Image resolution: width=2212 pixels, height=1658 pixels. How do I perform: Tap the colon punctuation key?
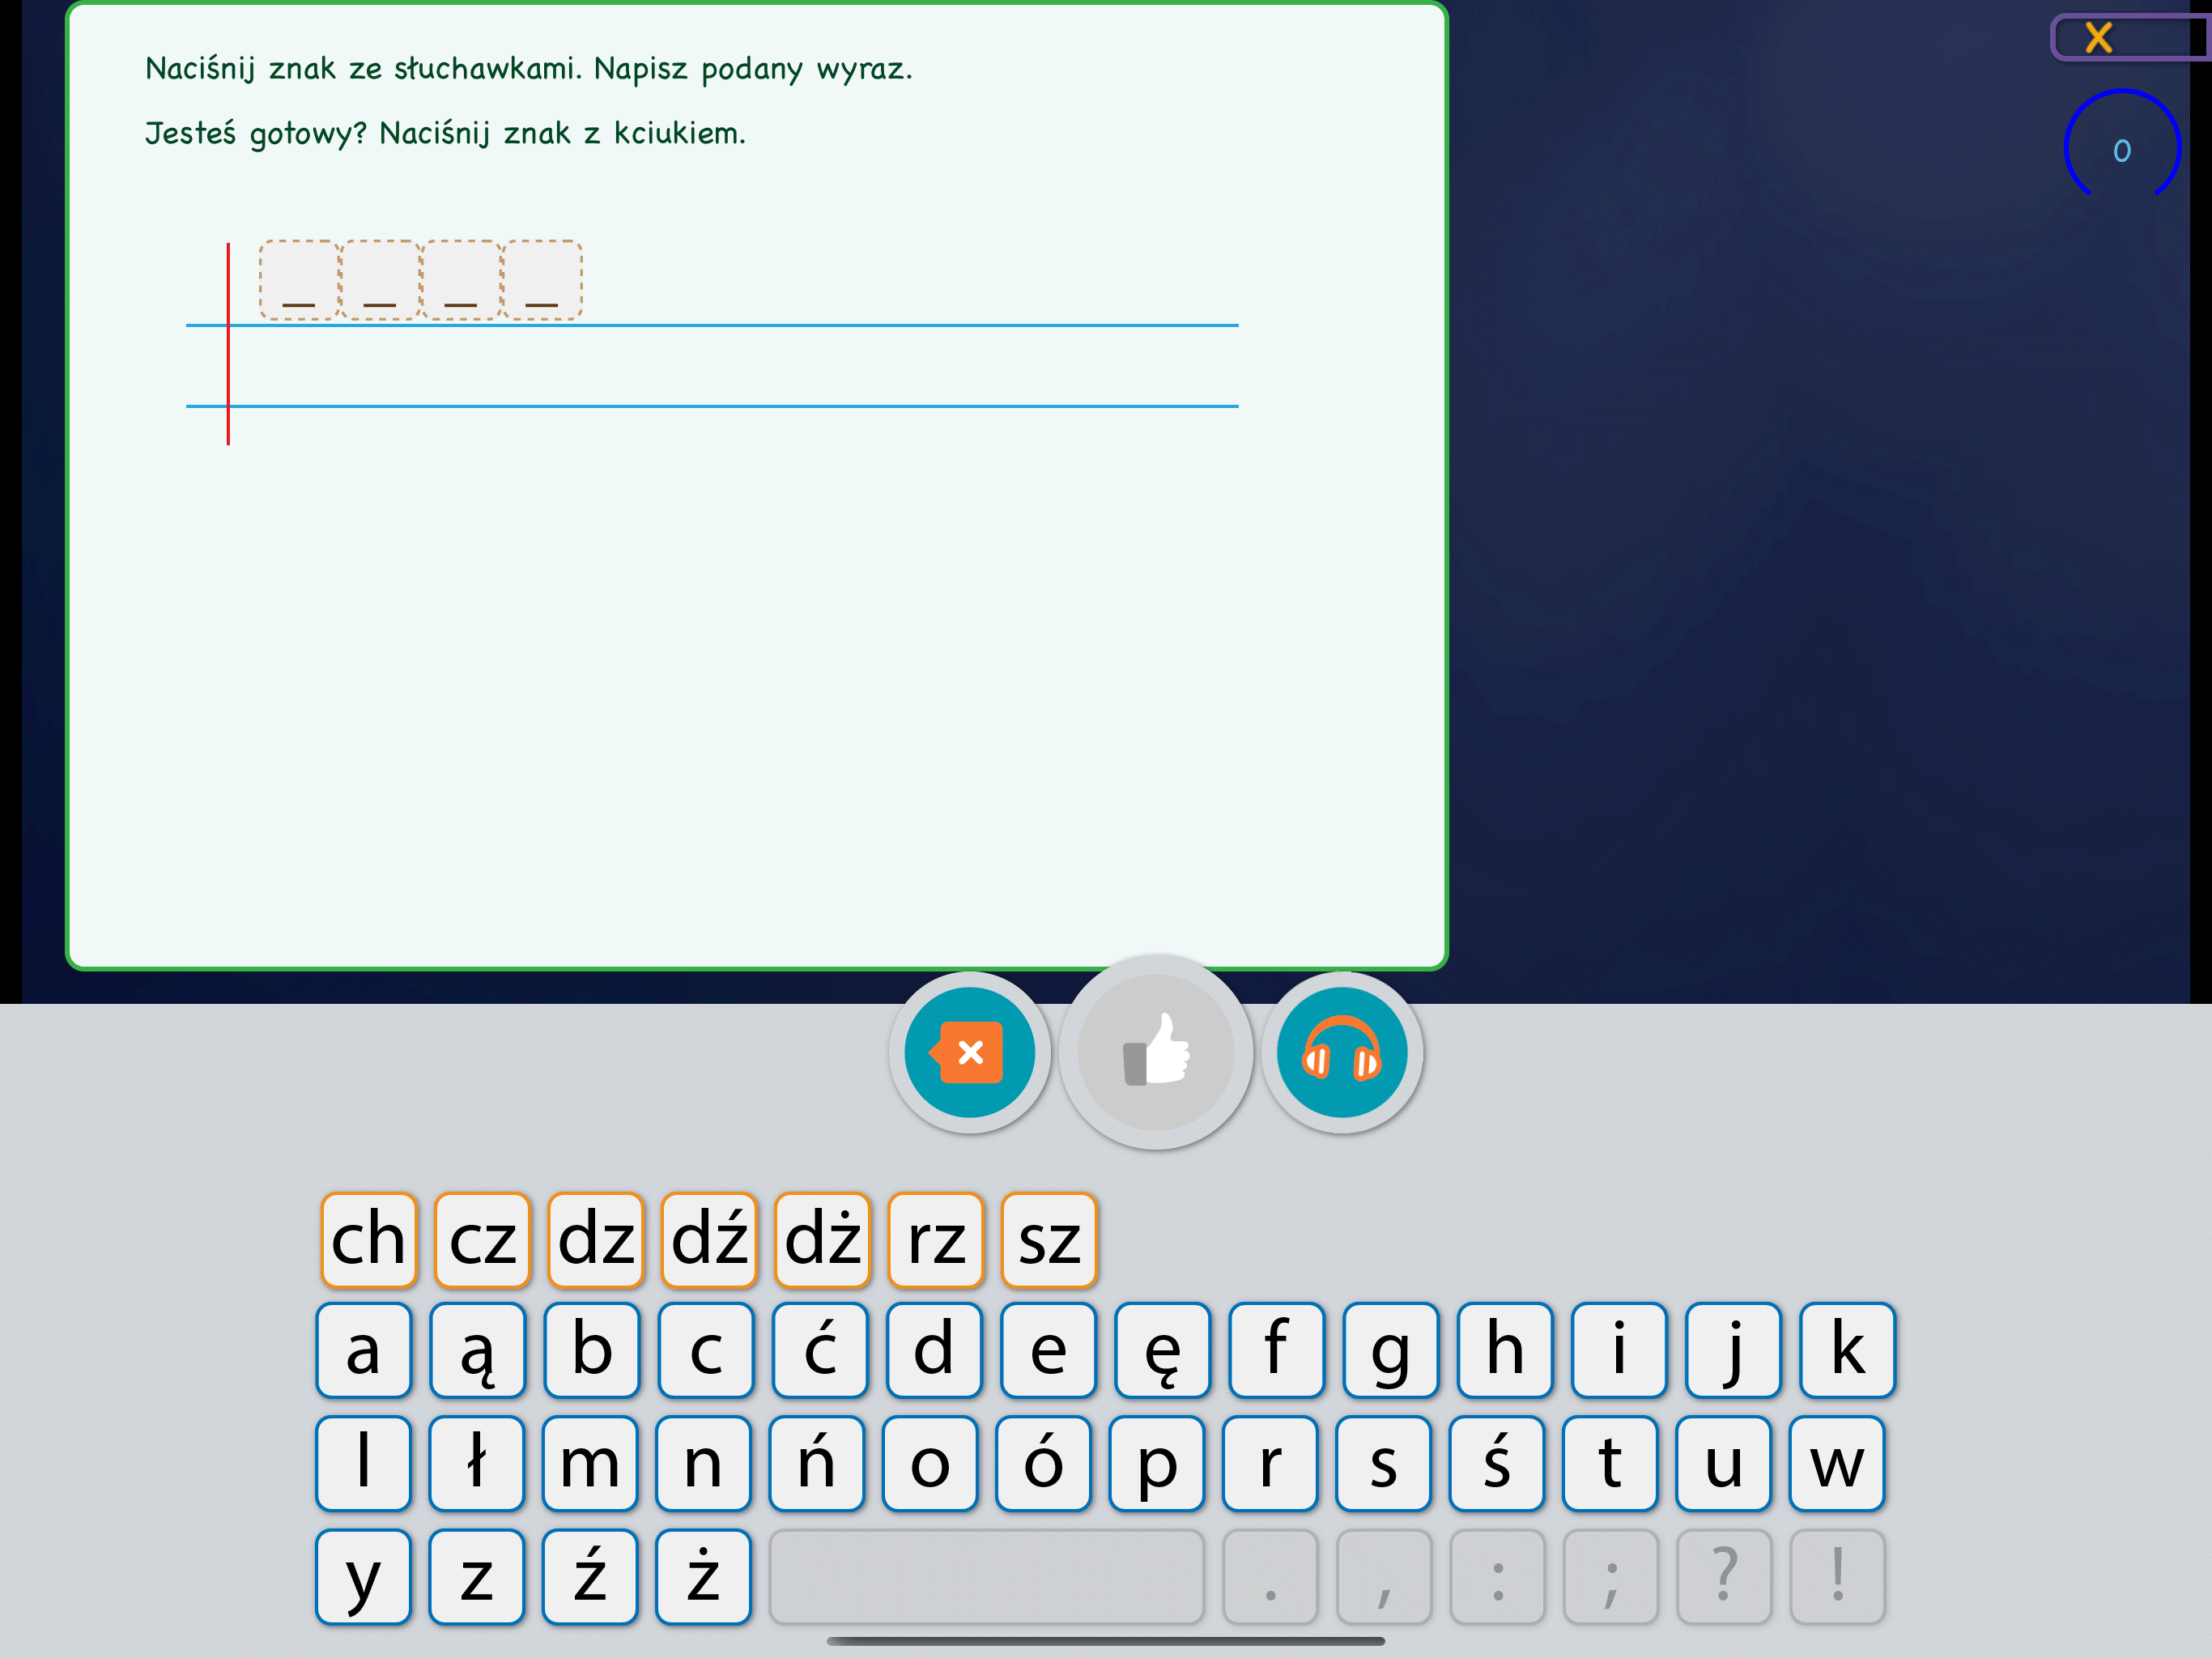pos(1497,1577)
